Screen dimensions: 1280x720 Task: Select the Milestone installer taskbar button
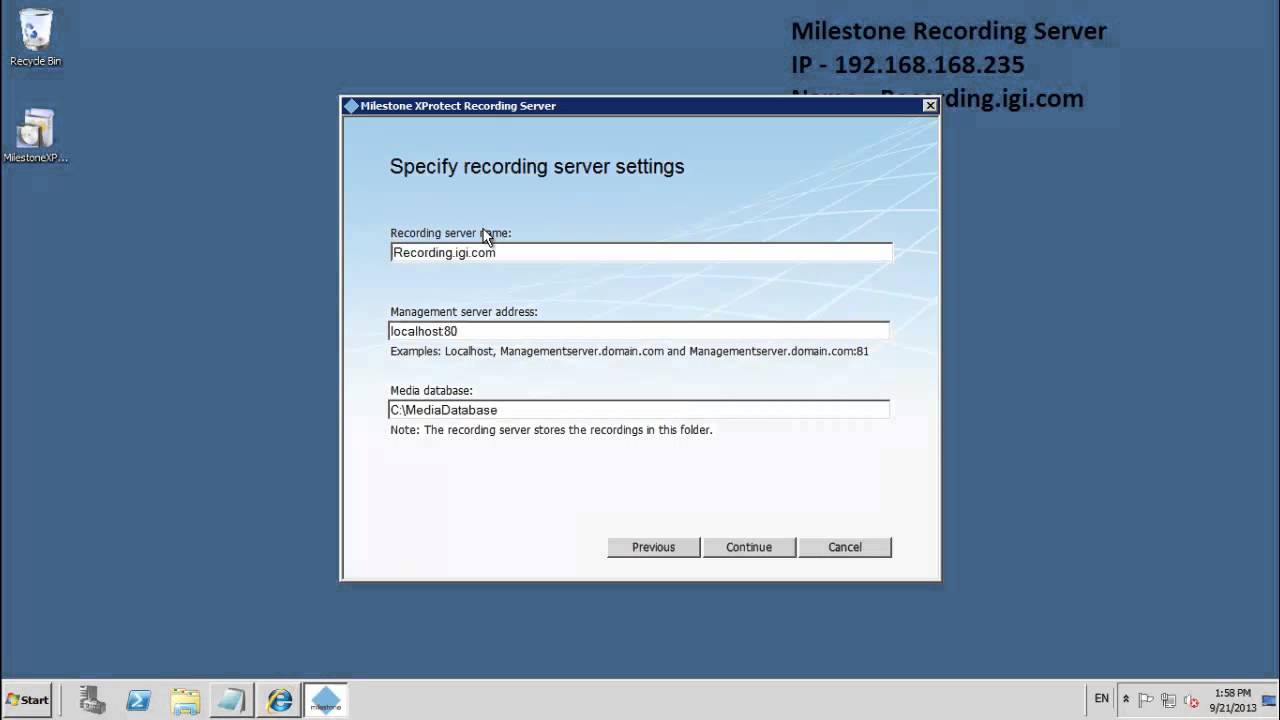325,699
